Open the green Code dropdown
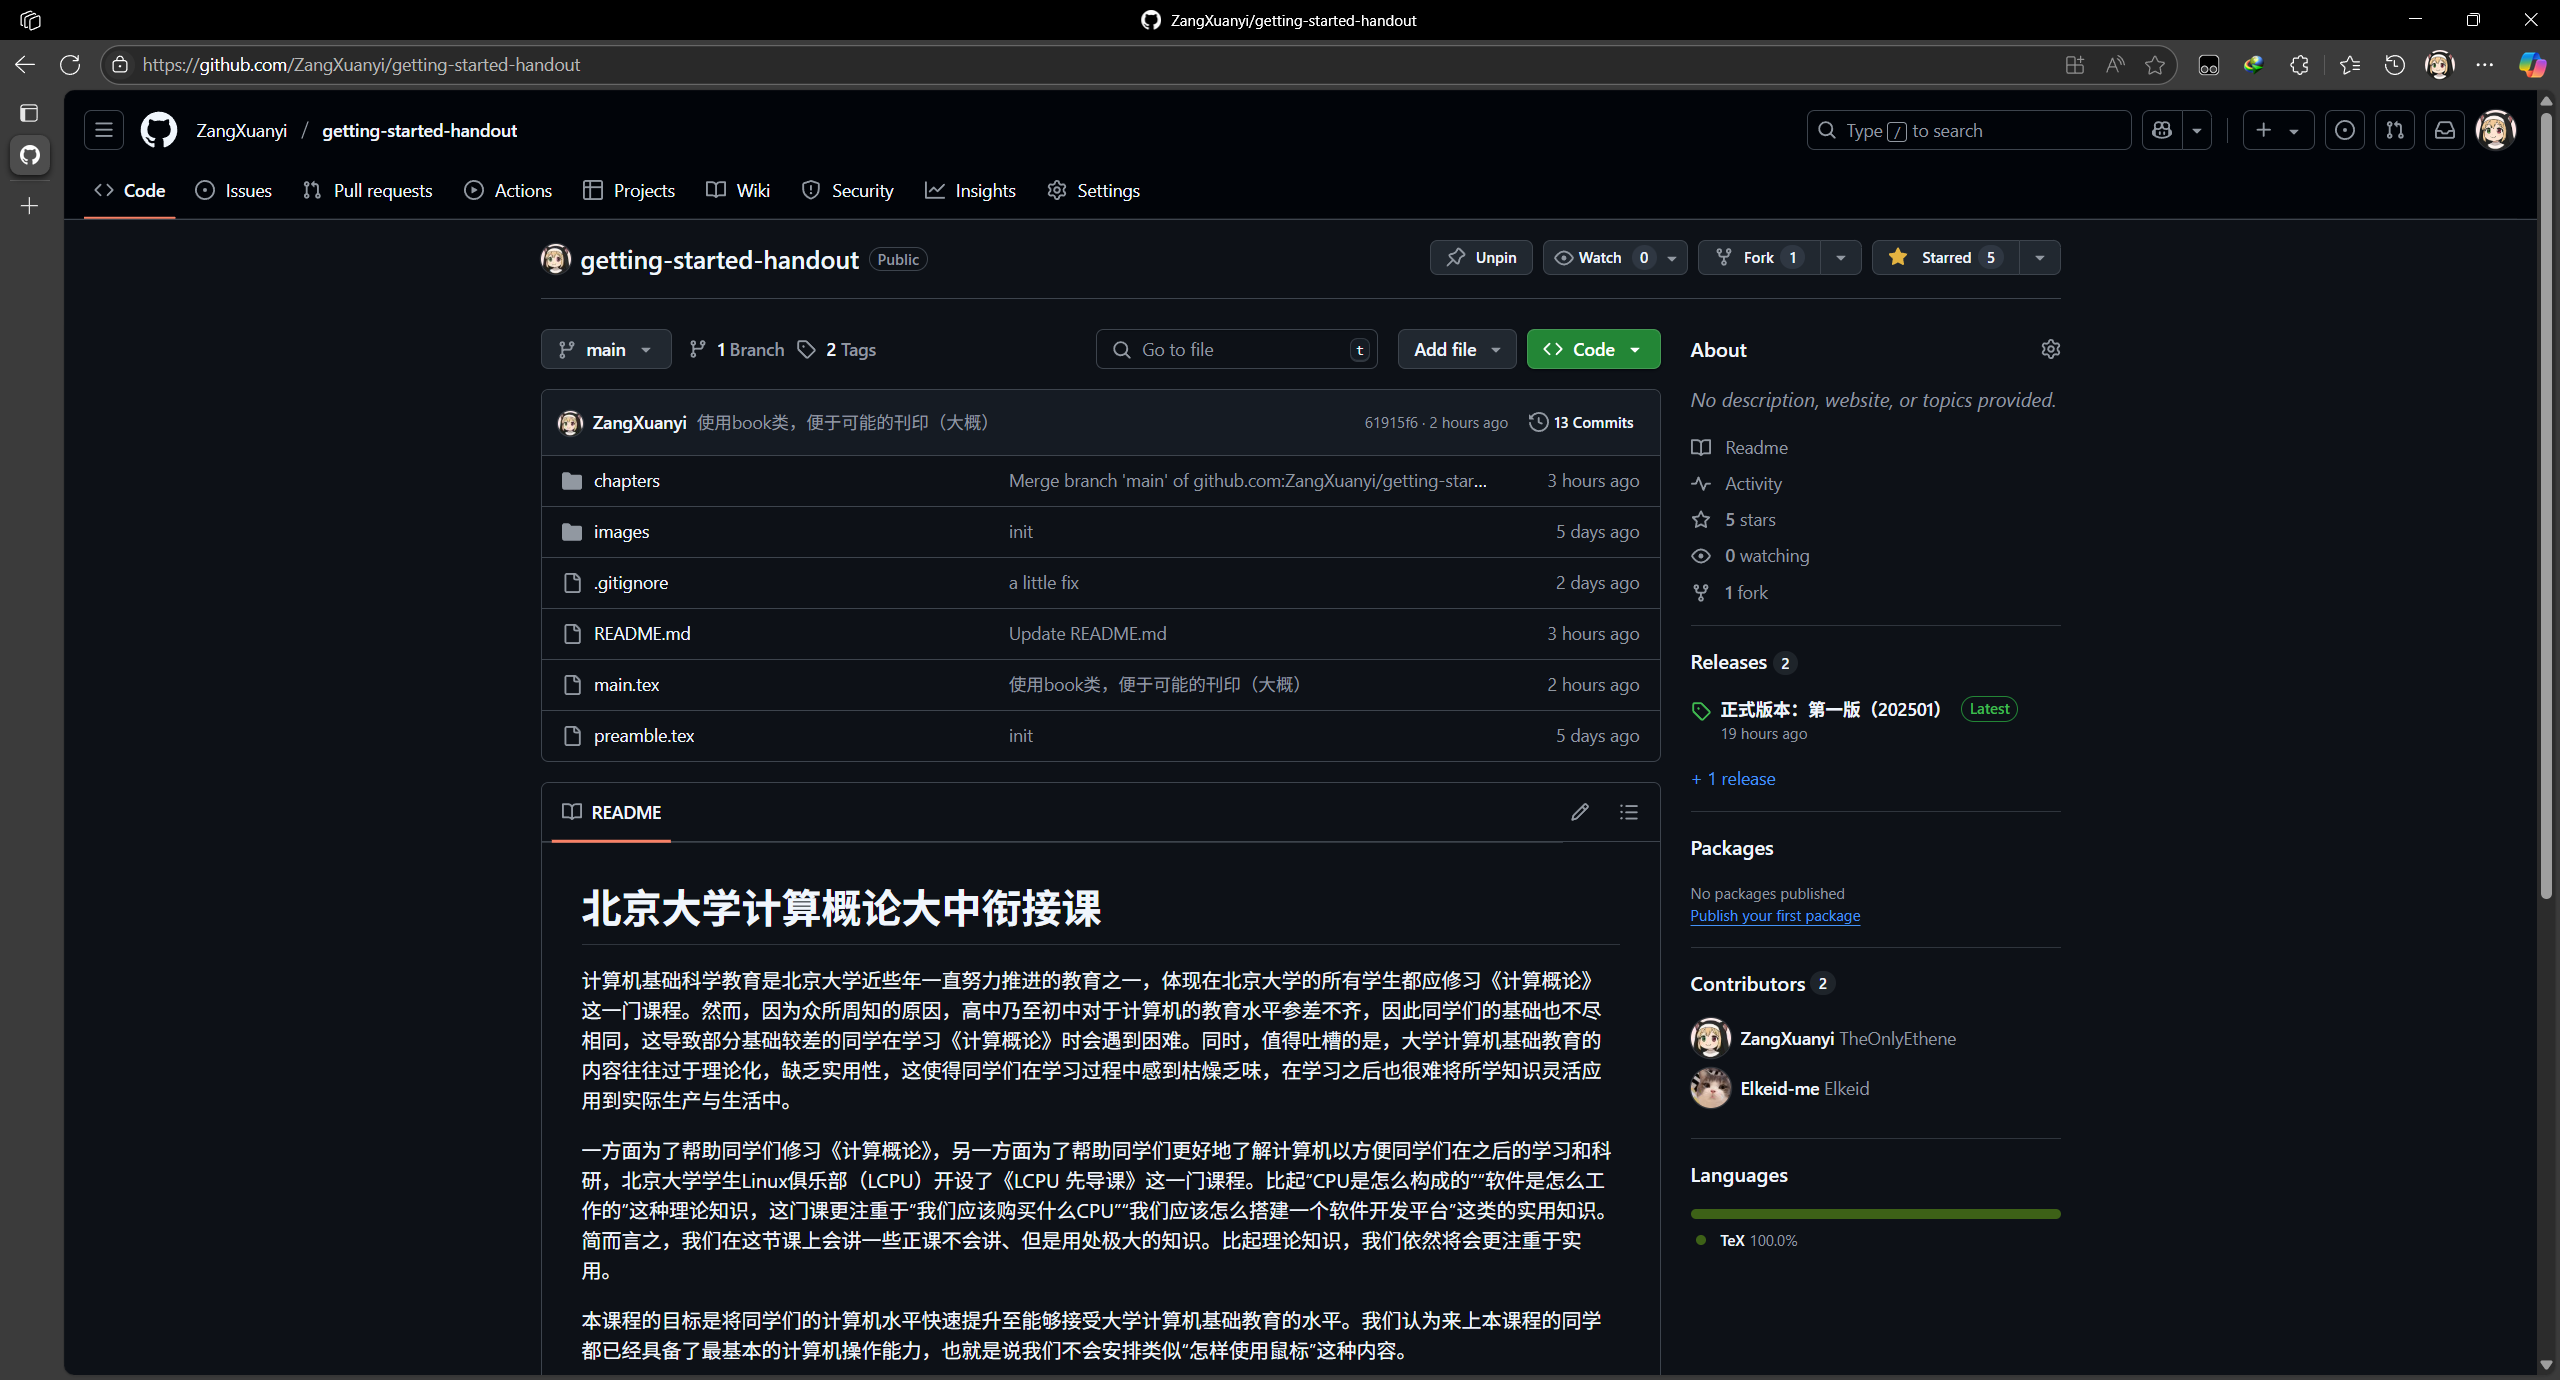This screenshot has height=1380, width=2560. click(x=1593, y=349)
